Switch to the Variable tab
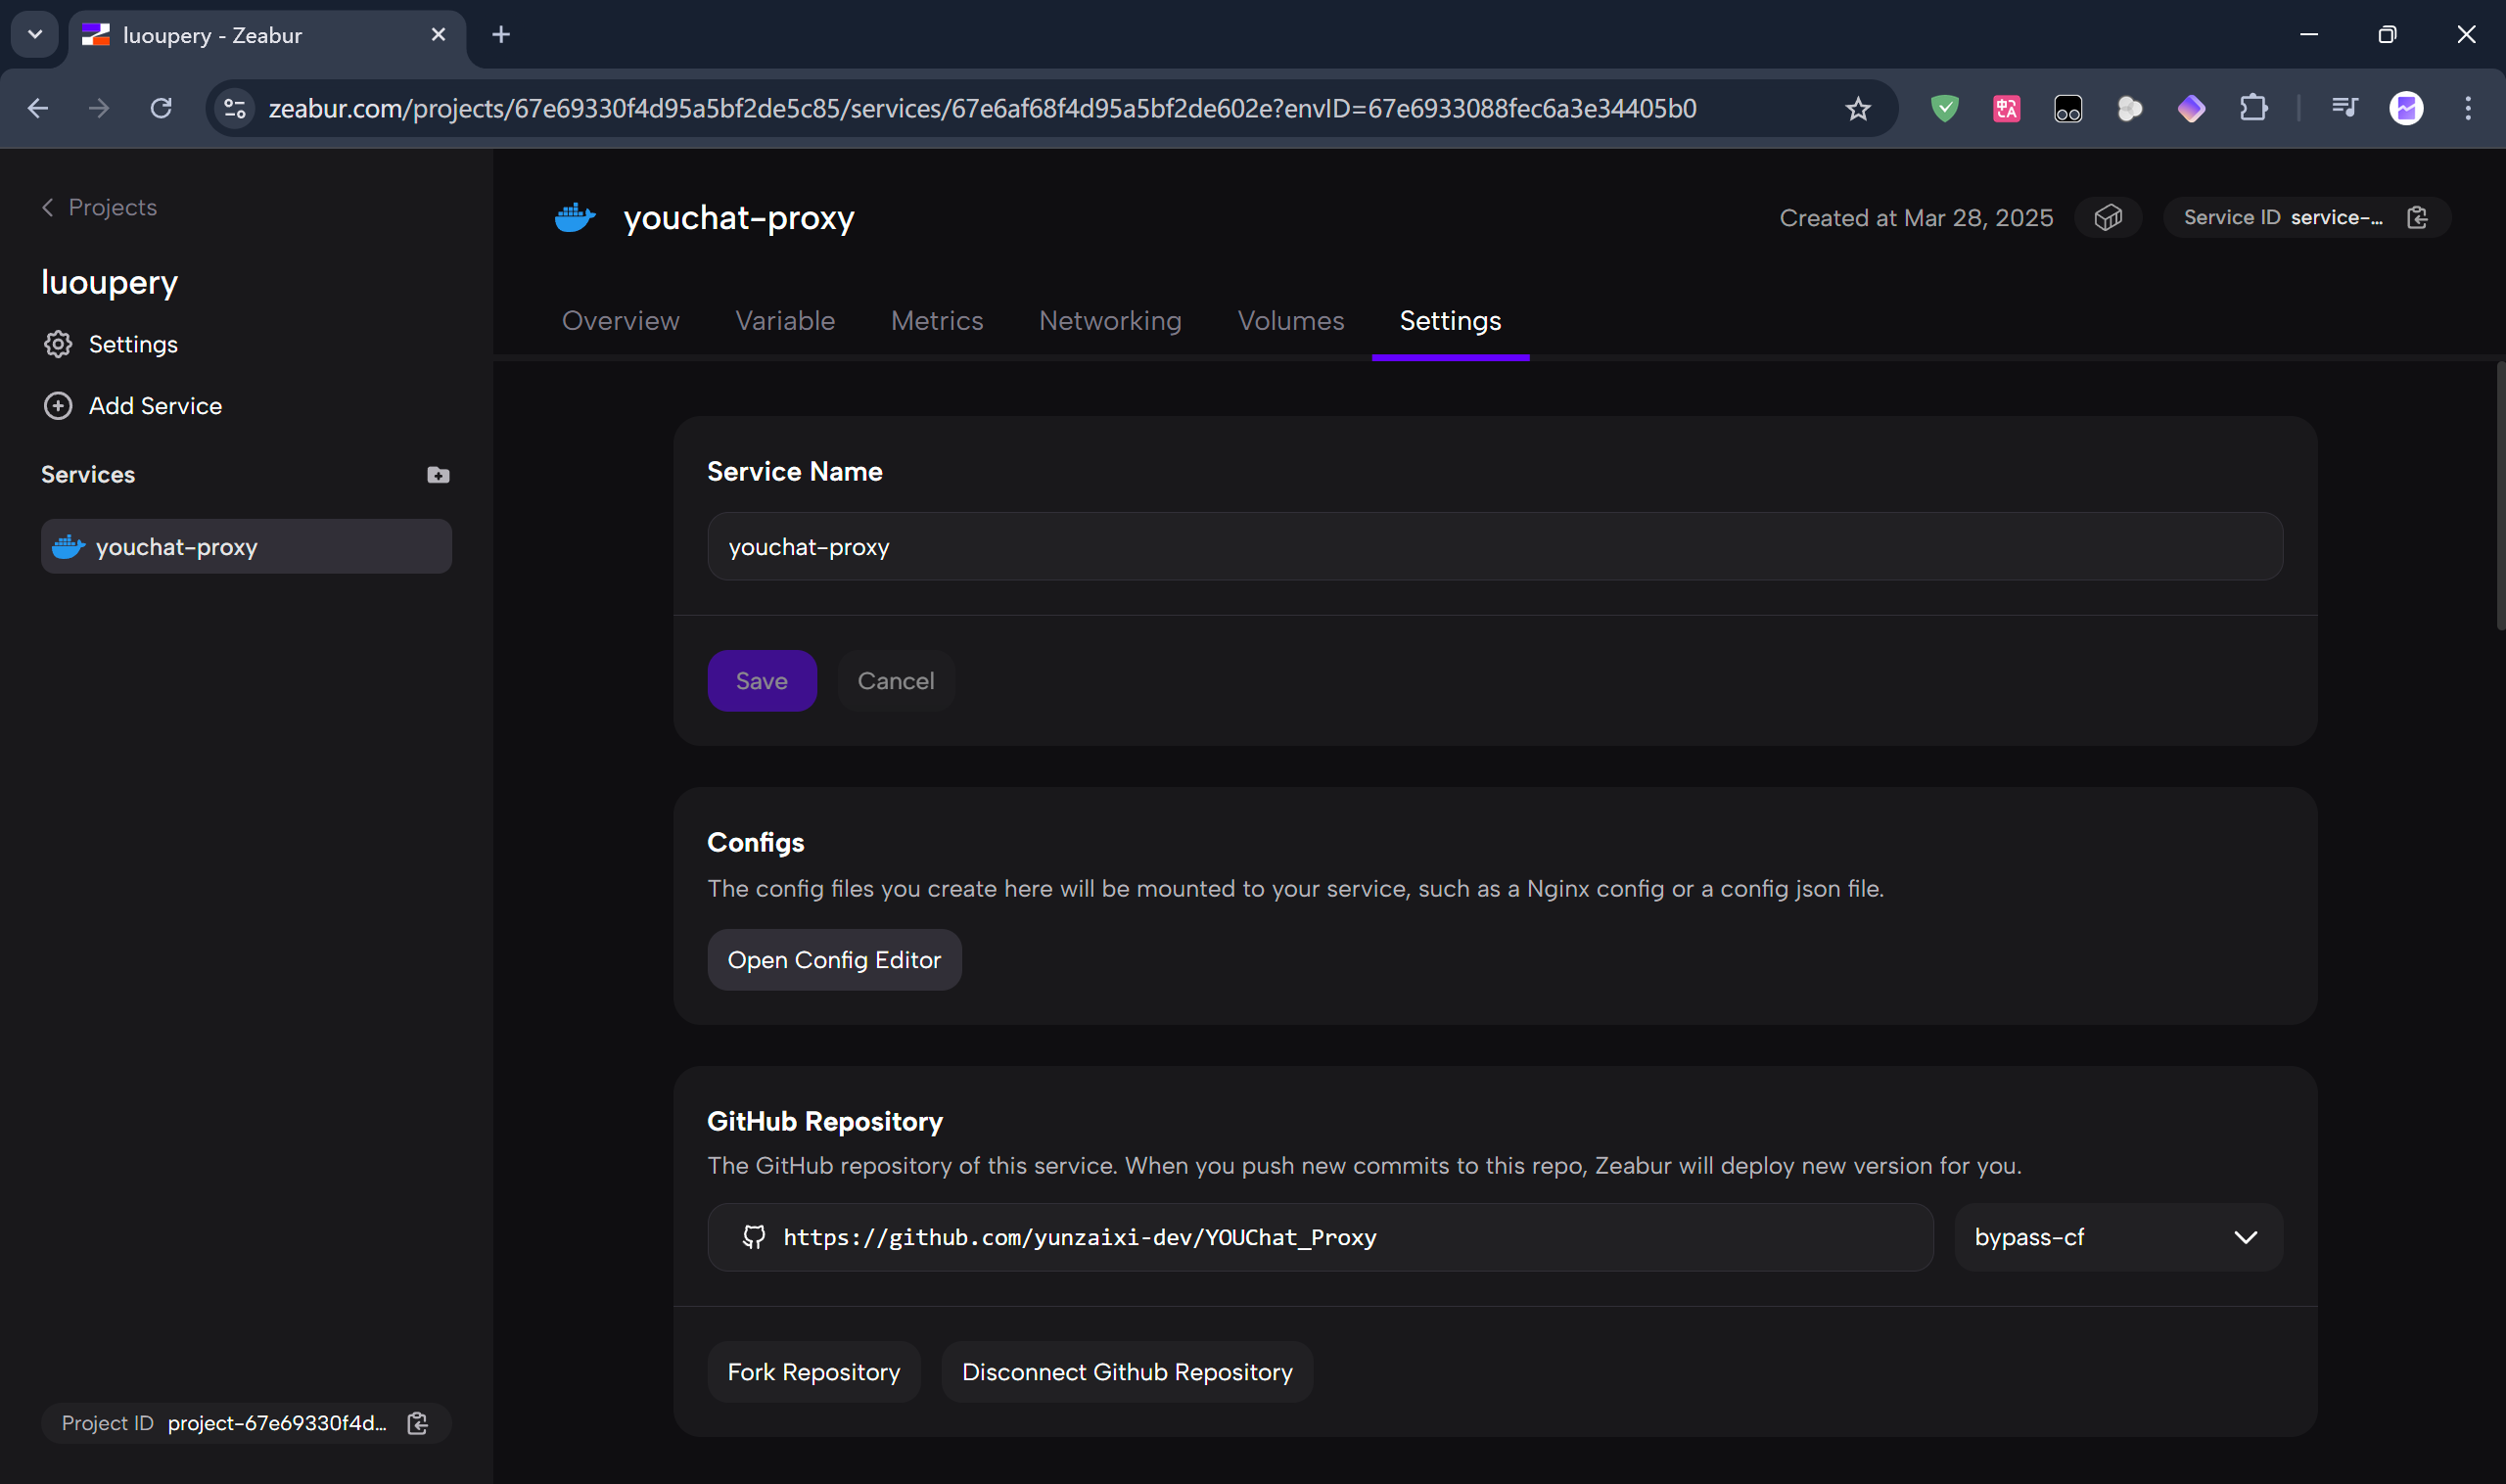 [784, 321]
